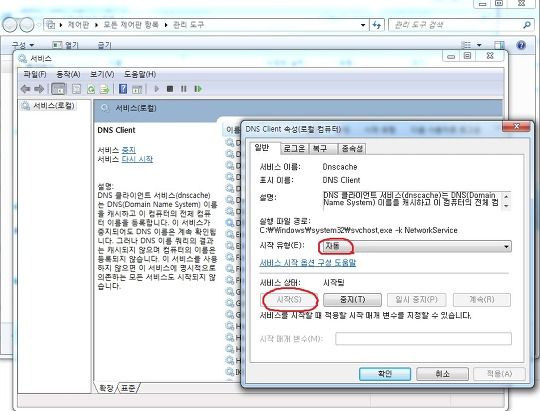Expand the breadcrumb arrow after 제어판
540x411 pixels.
pos(96,25)
